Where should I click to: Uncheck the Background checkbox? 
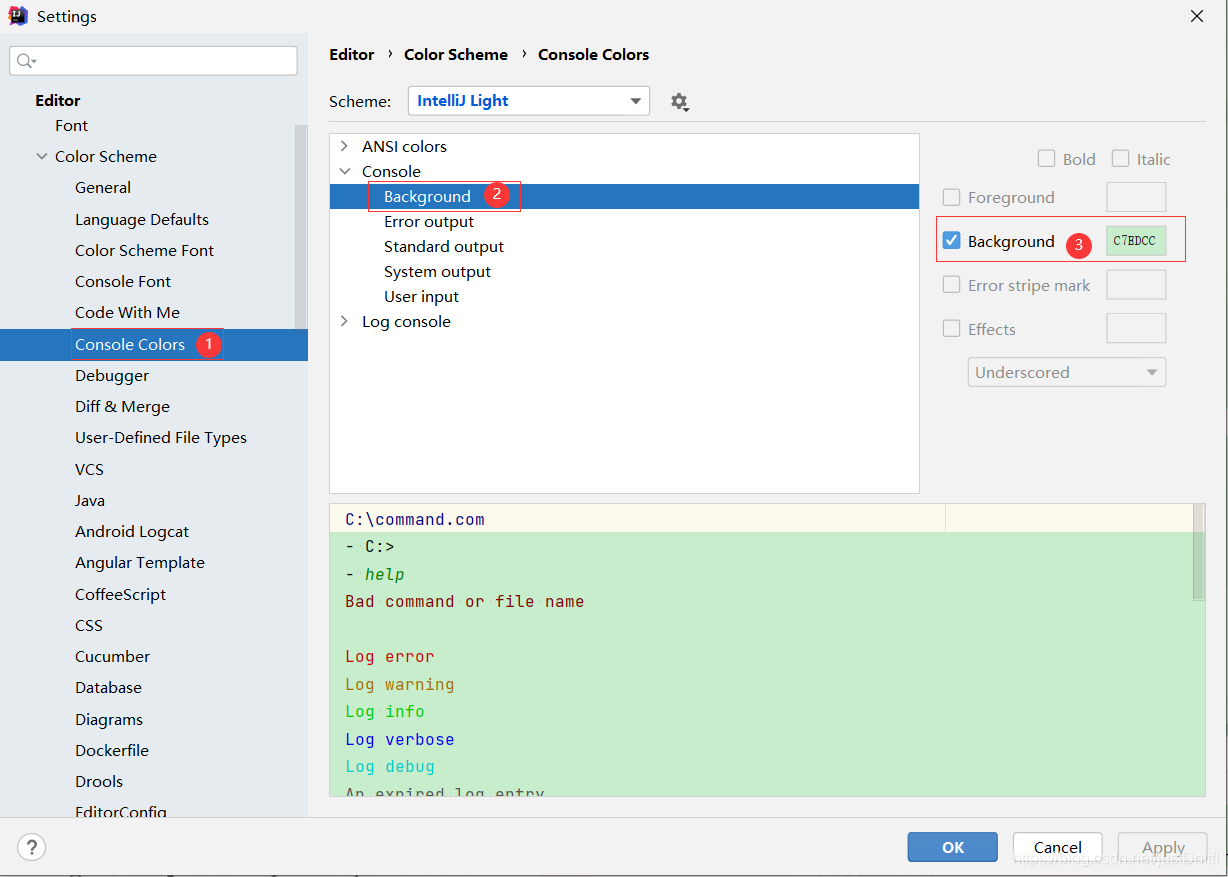coord(952,241)
